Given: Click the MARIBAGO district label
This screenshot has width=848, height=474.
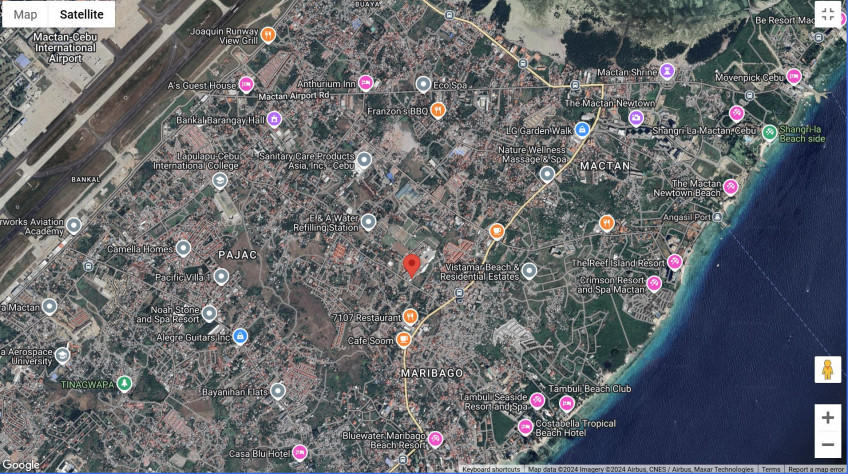Looking at the screenshot, I should 432,373.
